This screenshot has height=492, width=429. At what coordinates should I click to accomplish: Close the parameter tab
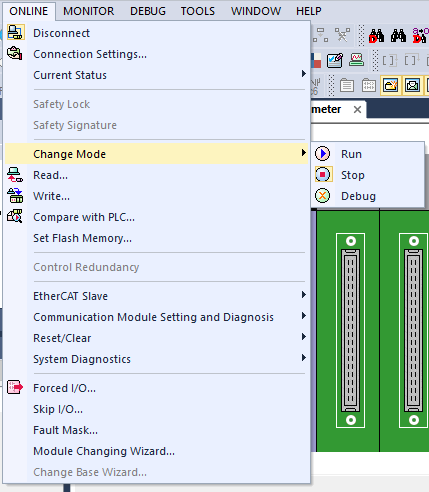point(357,109)
